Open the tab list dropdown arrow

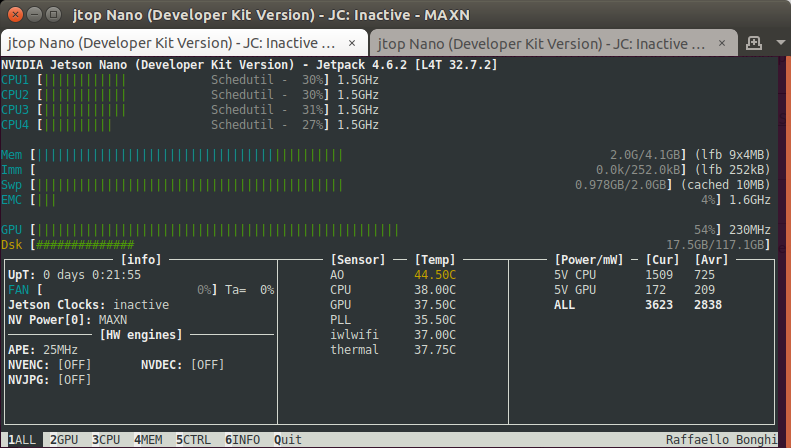780,43
